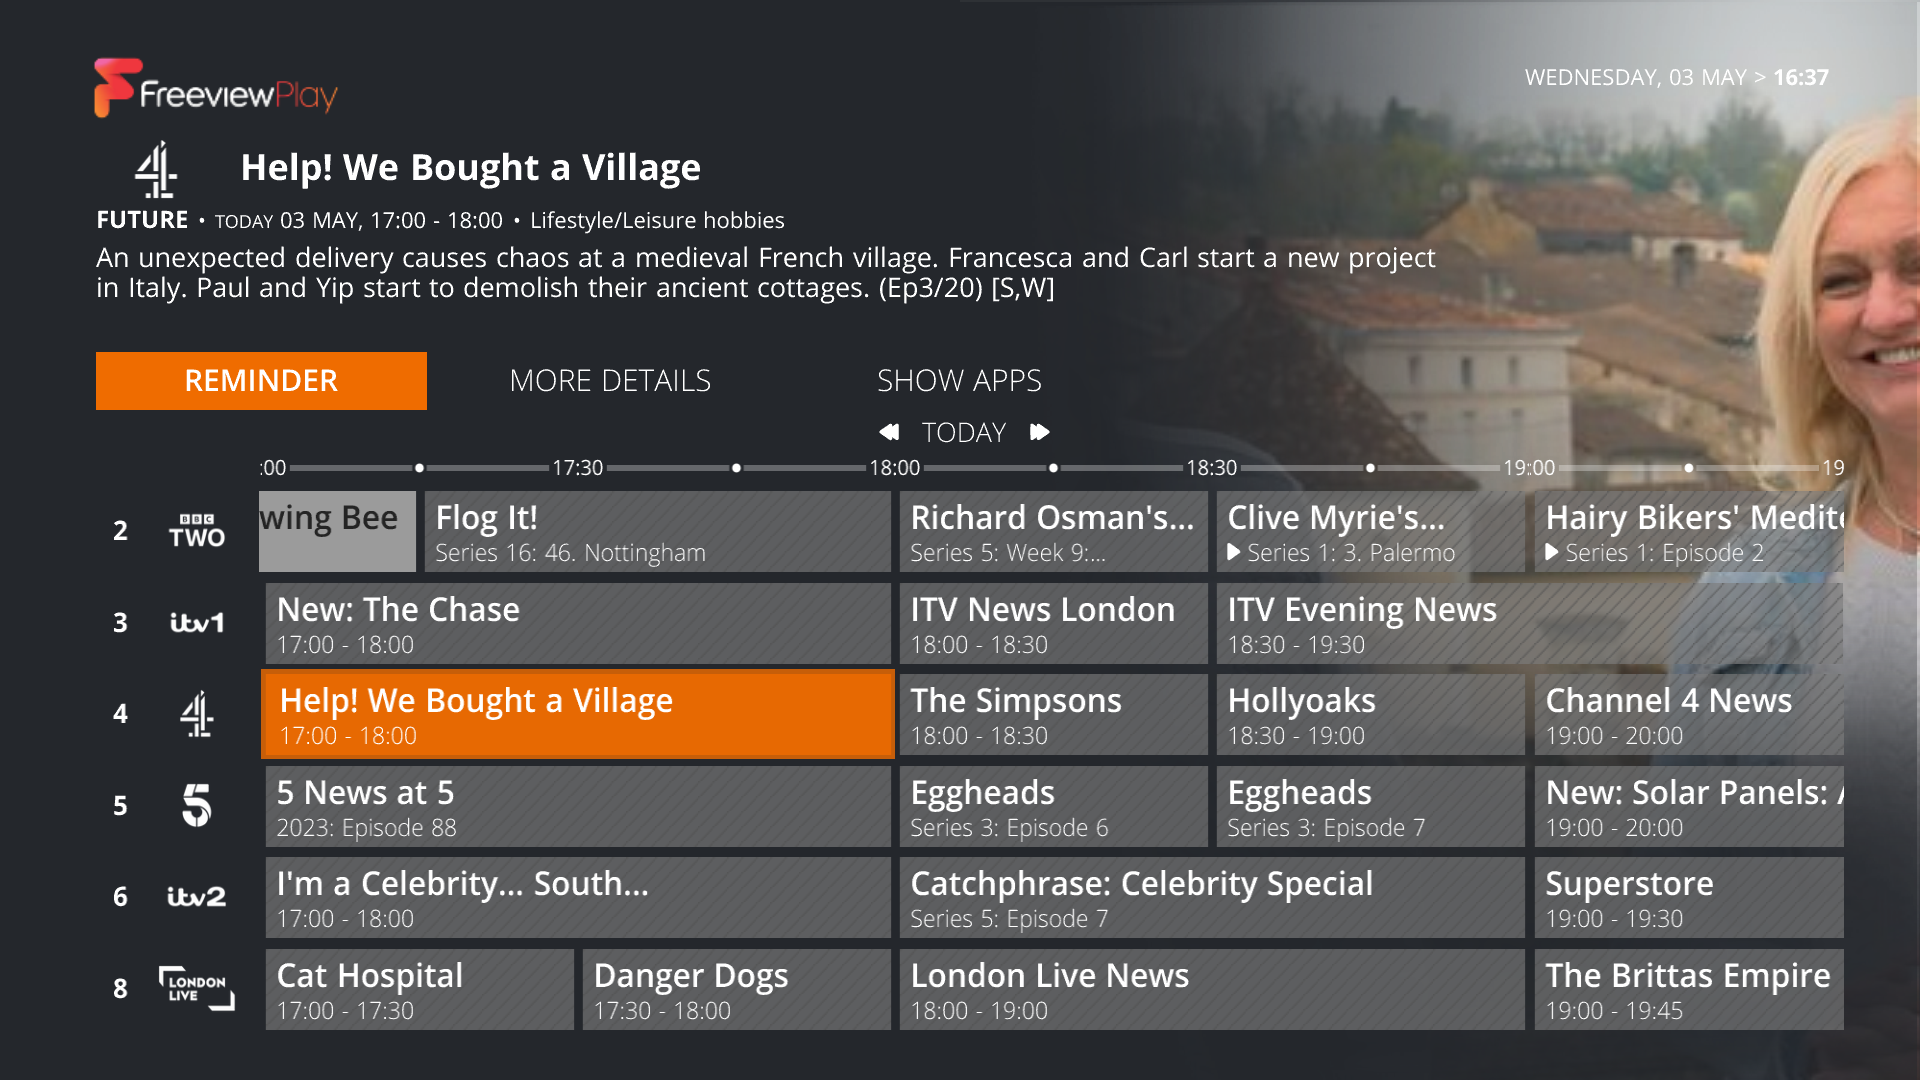Open MORE DETAILS for the programme

(610, 381)
